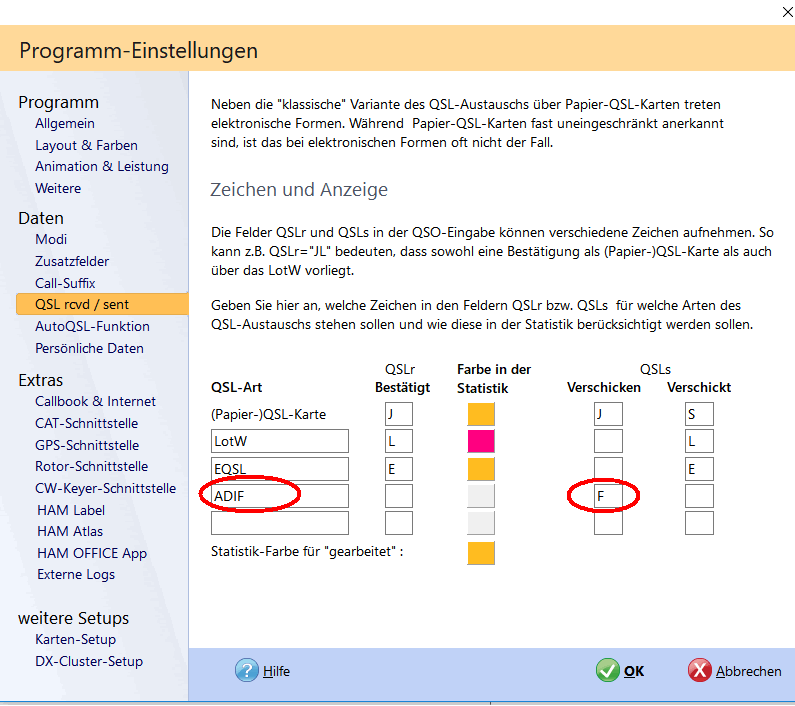
Task: Edit the LotW Verschickt field with L
Action: [x=699, y=441]
